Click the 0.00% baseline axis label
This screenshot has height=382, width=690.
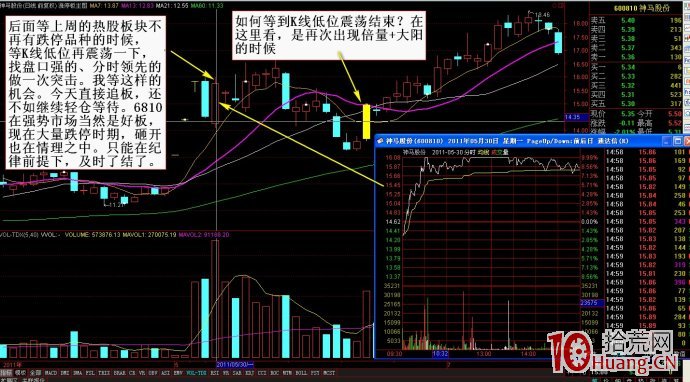590,222
